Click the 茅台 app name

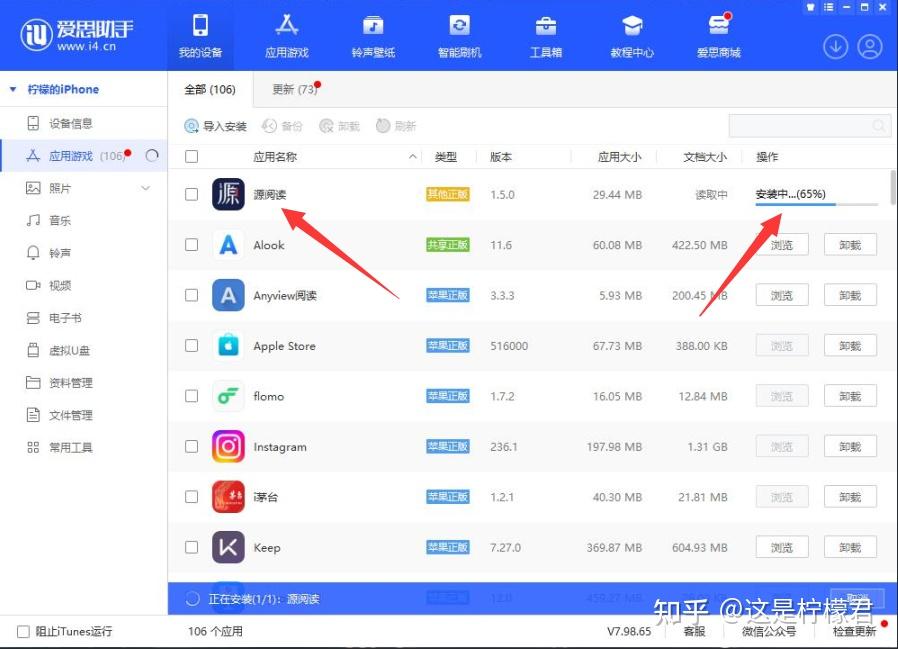pyautogui.click(x=265, y=497)
